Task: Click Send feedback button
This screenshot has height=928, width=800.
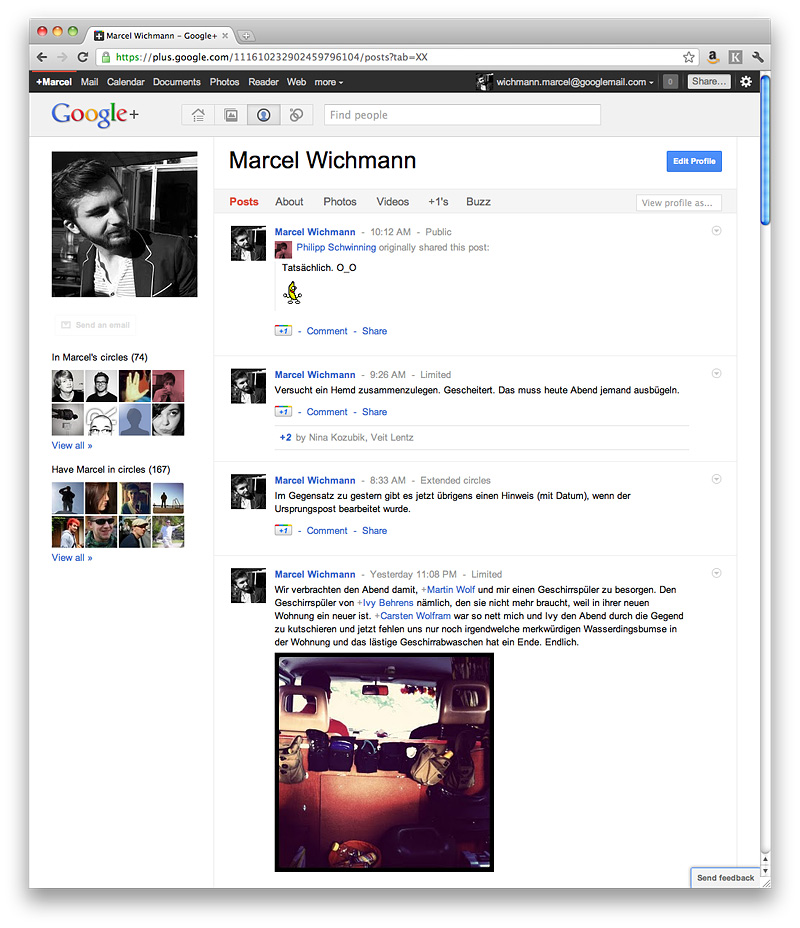Action: pos(725,878)
